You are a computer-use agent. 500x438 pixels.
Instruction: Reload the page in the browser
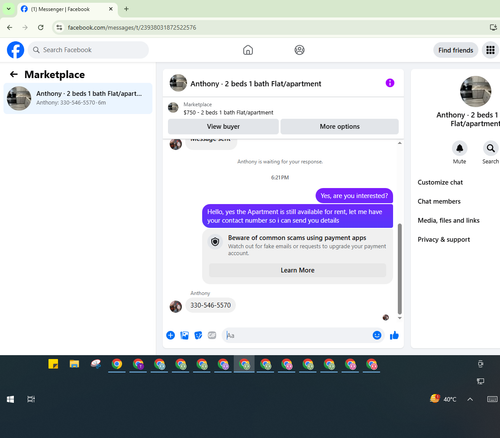click(41, 27)
